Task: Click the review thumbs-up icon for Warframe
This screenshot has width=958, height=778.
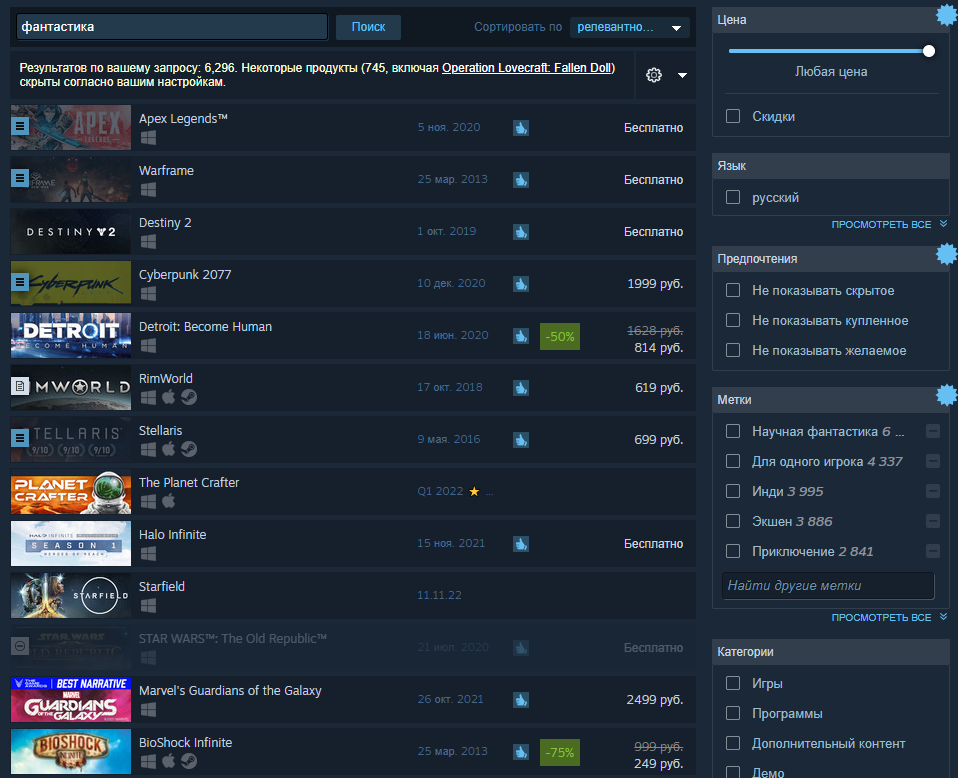Action: [521, 180]
